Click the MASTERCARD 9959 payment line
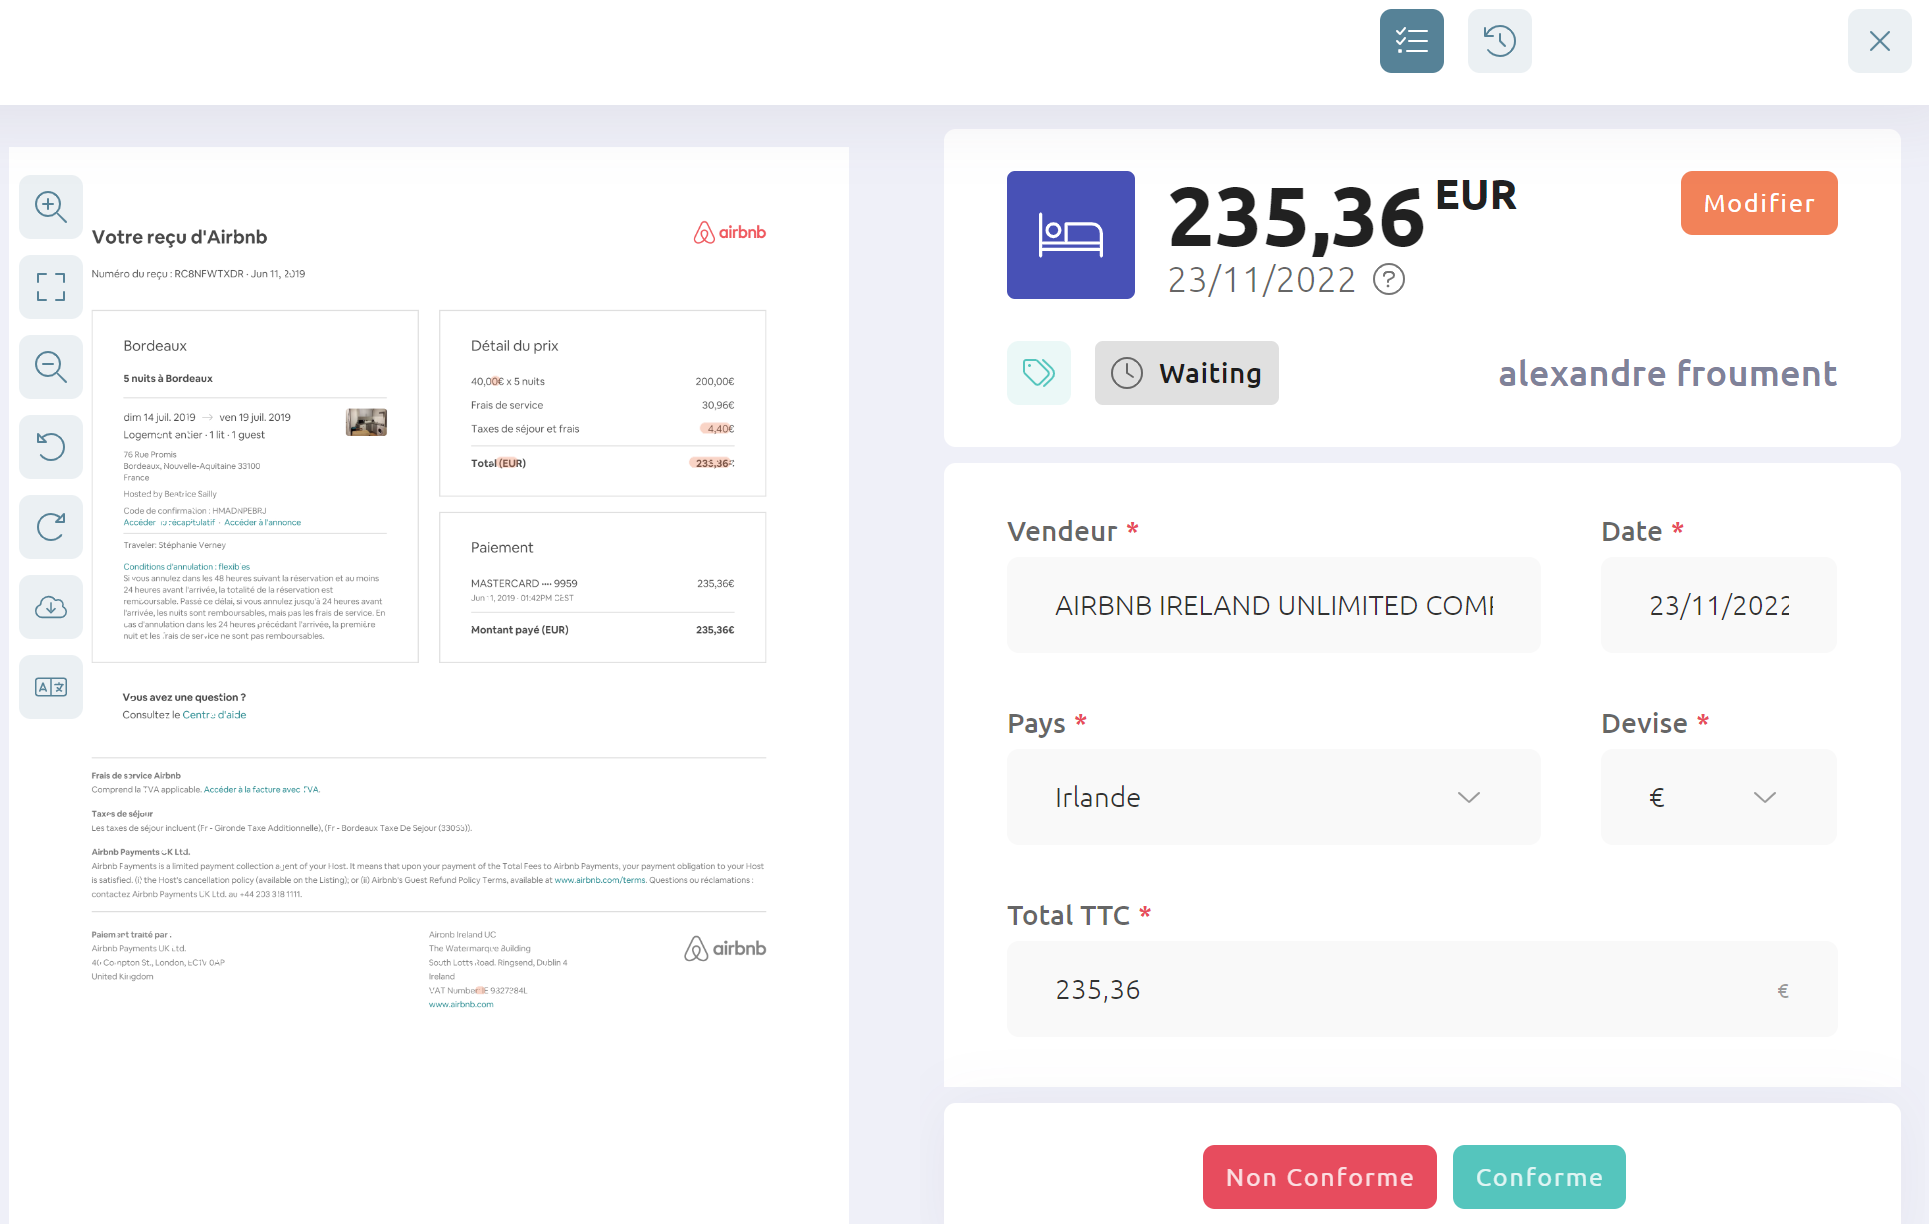The height and width of the screenshot is (1224, 1929). click(602, 584)
